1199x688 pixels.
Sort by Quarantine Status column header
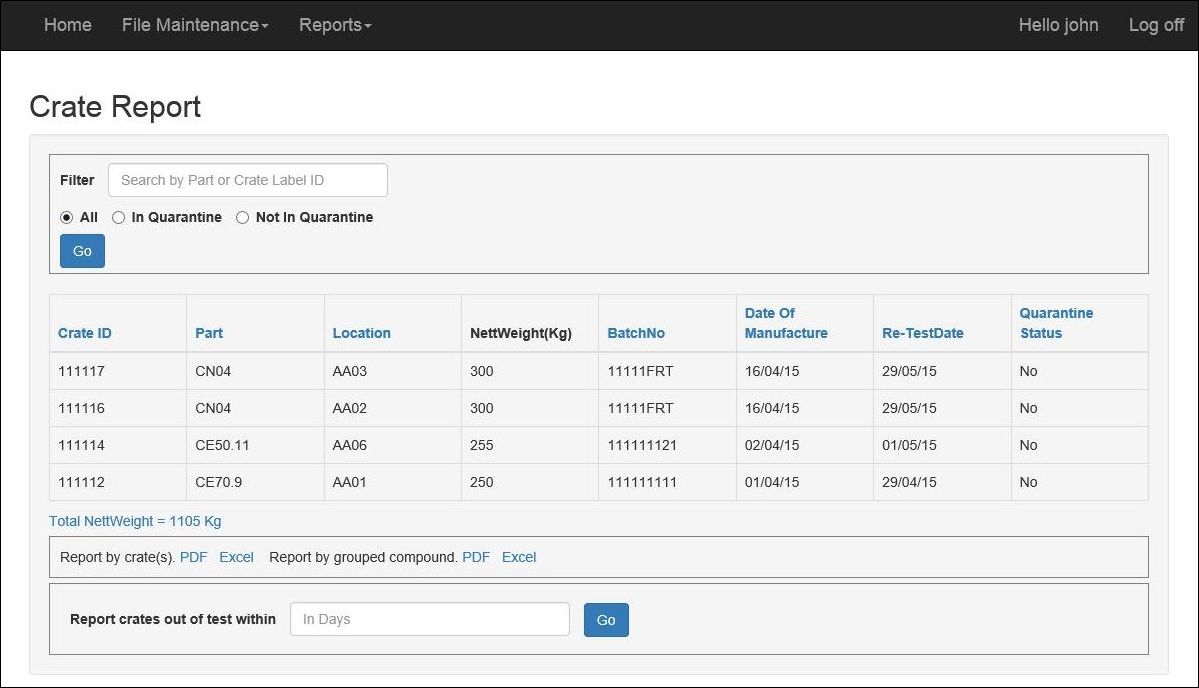tap(1056, 323)
